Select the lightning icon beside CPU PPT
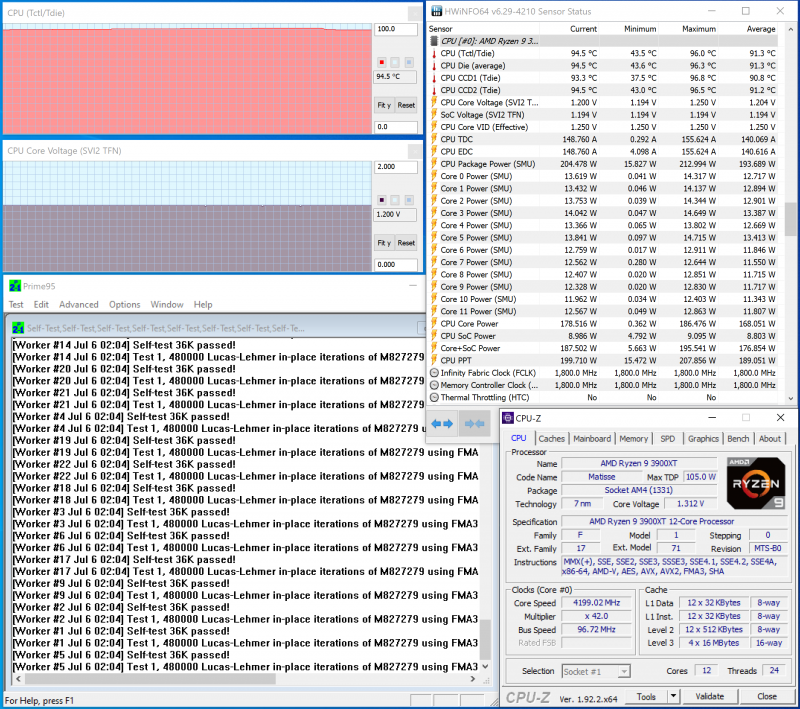This screenshot has width=800, height=709. tap(434, 360)
